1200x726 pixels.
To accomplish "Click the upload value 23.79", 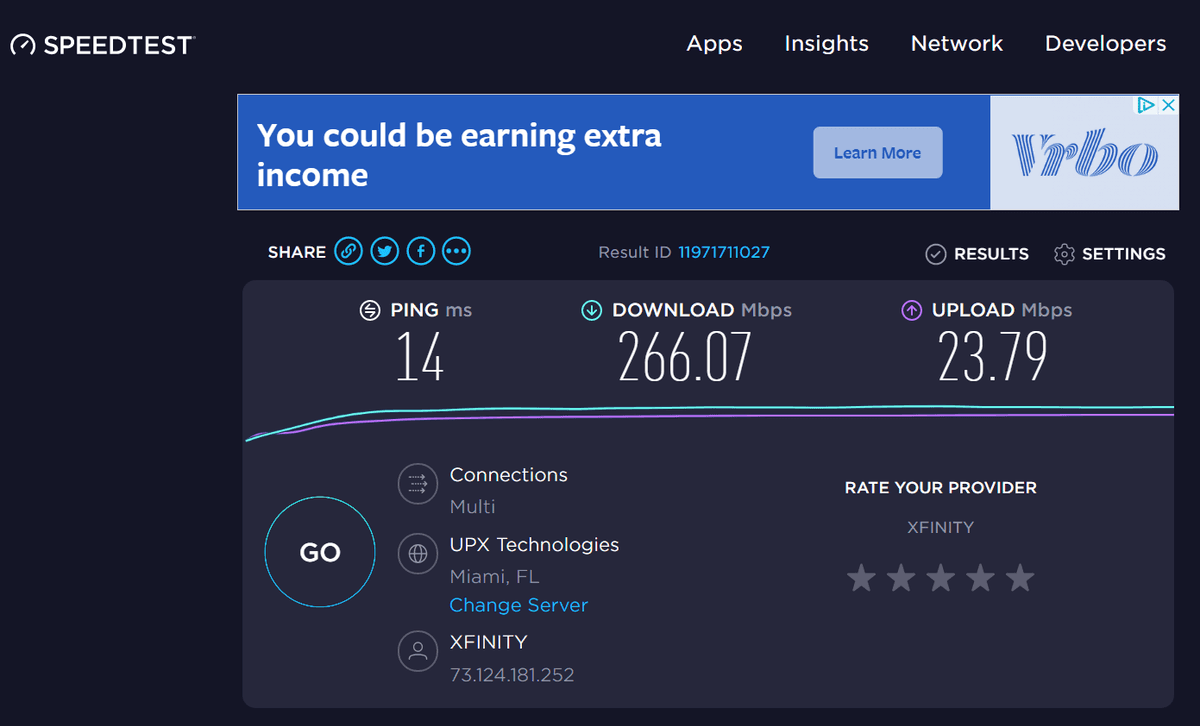I will tap(992, 356).
